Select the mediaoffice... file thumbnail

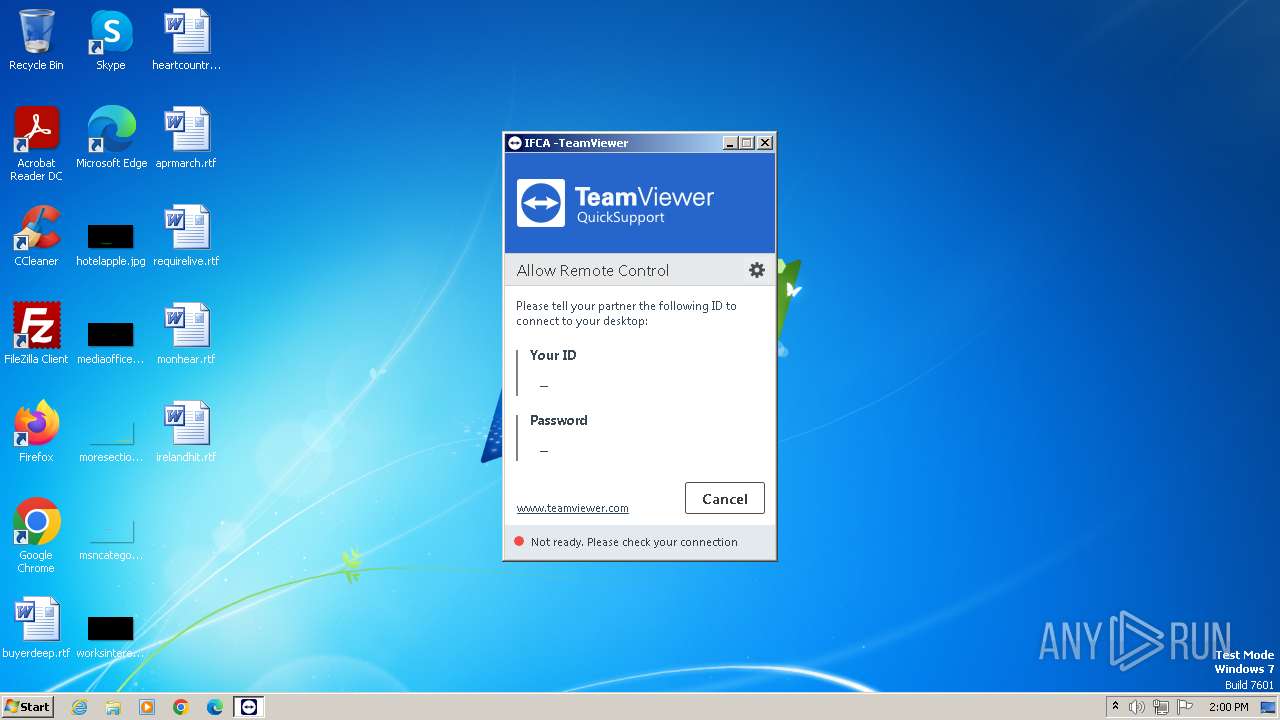111,334
